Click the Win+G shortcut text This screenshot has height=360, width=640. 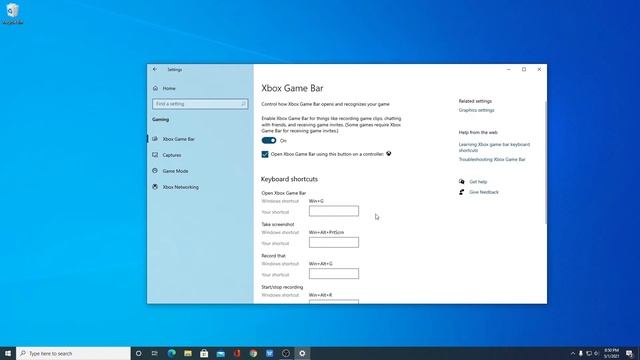(316, 201)
